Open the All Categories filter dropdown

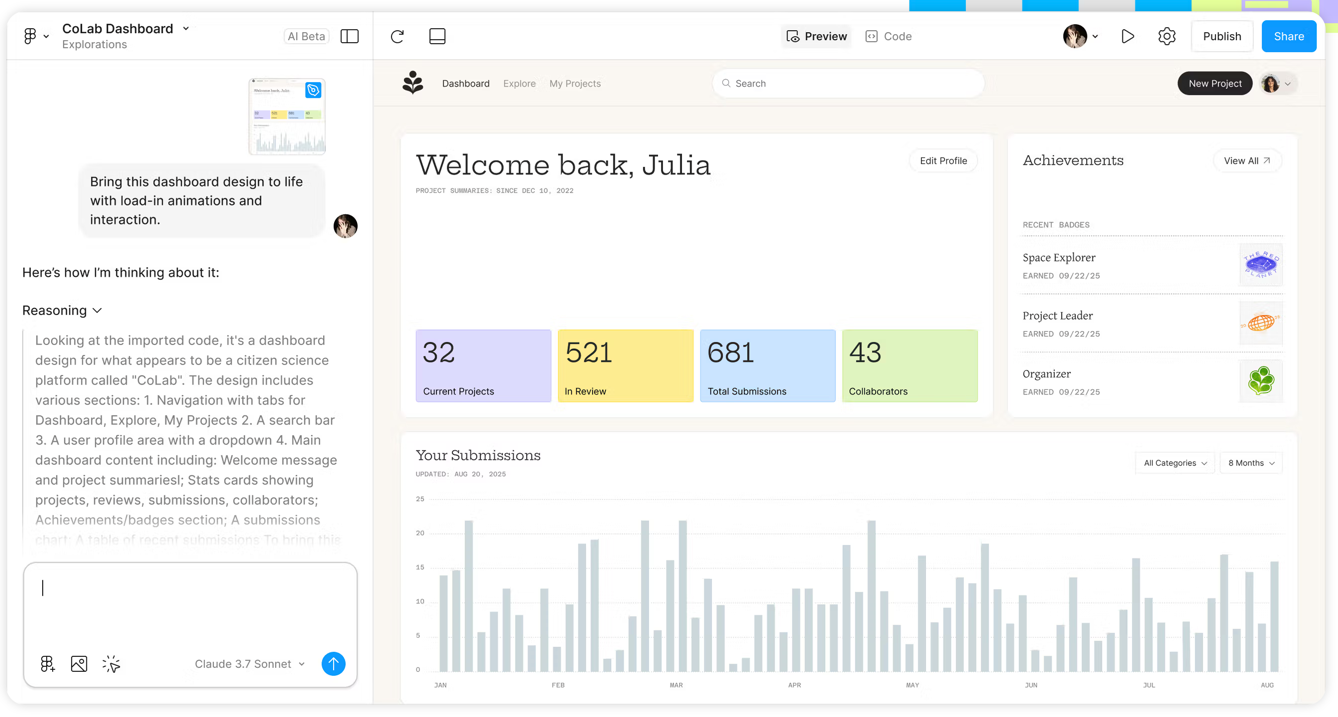tap(1175, 463)
